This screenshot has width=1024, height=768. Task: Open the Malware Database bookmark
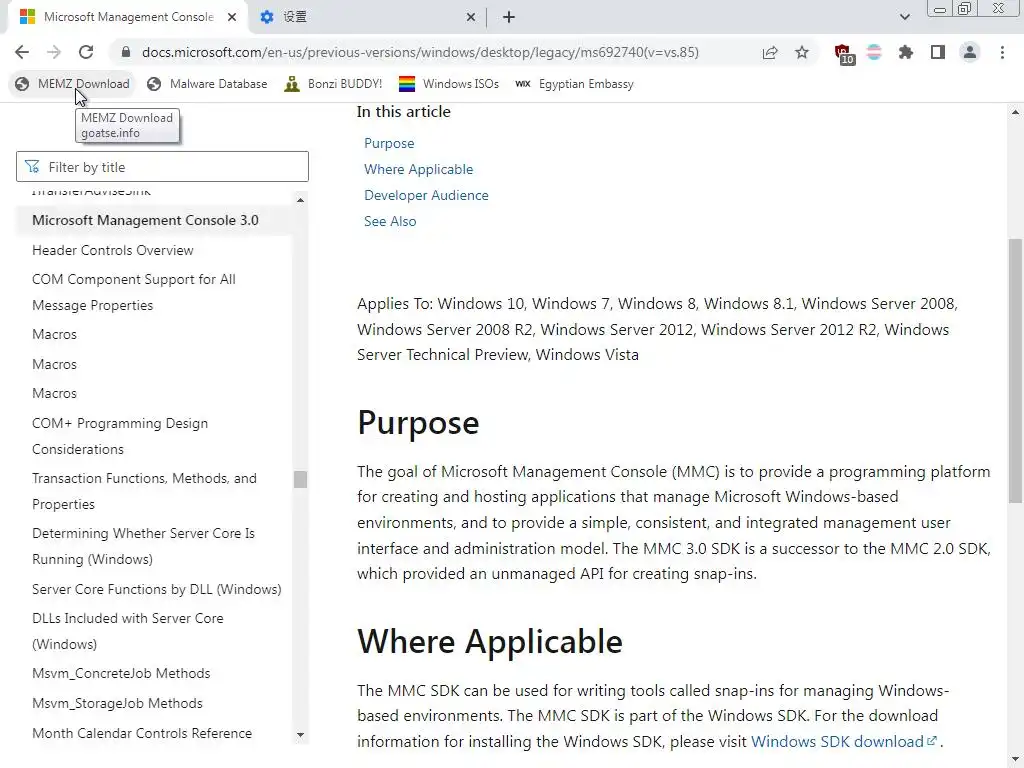click(x=207, y=84)
